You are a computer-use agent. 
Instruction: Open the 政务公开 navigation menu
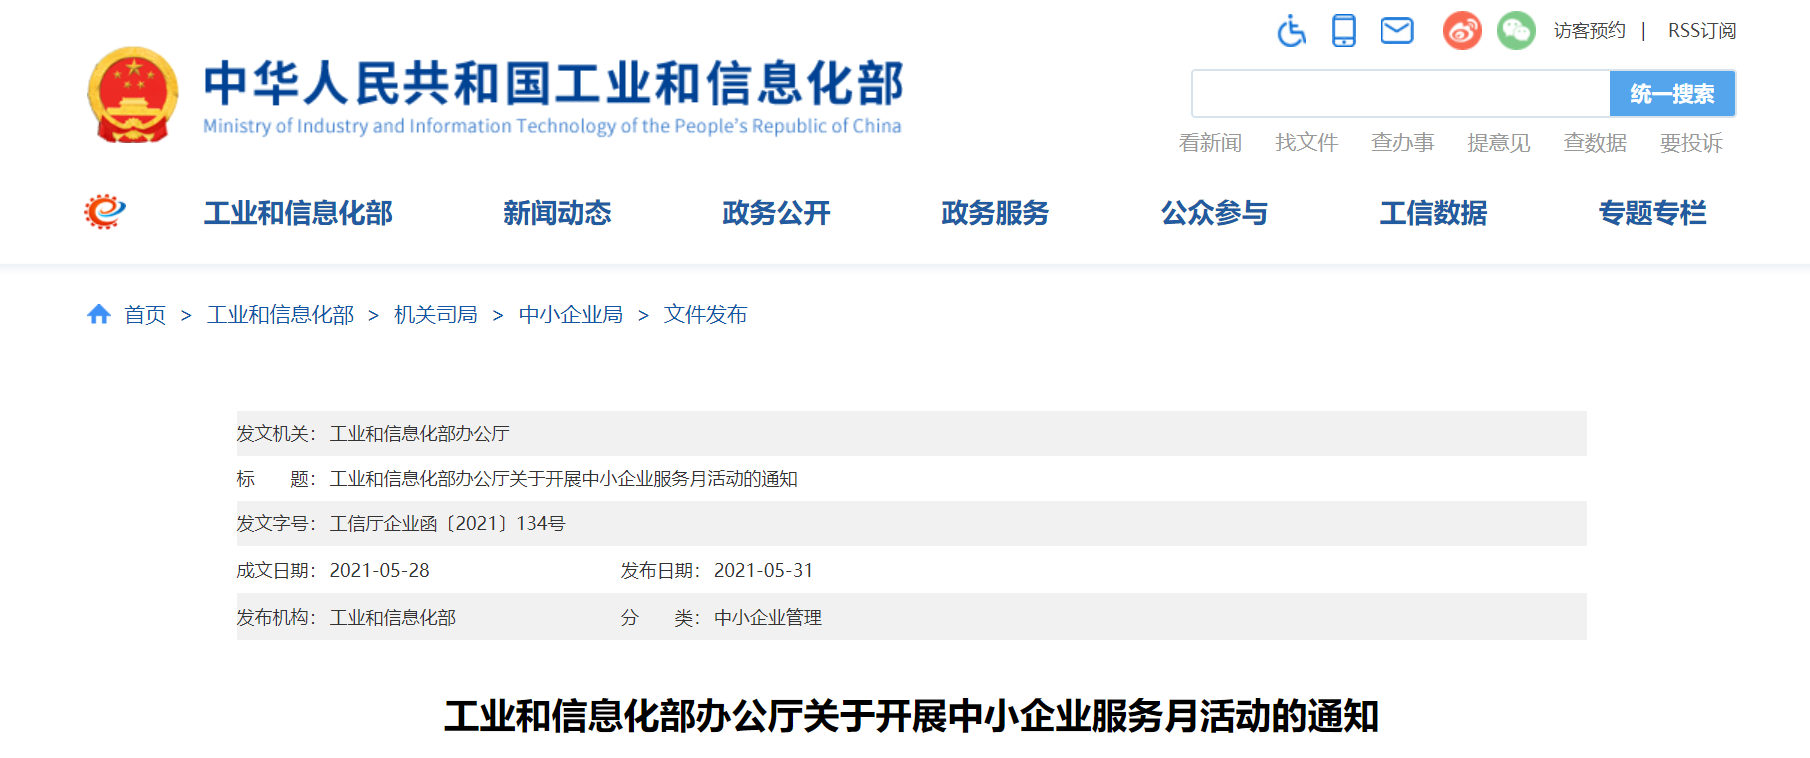pos(776,213)
